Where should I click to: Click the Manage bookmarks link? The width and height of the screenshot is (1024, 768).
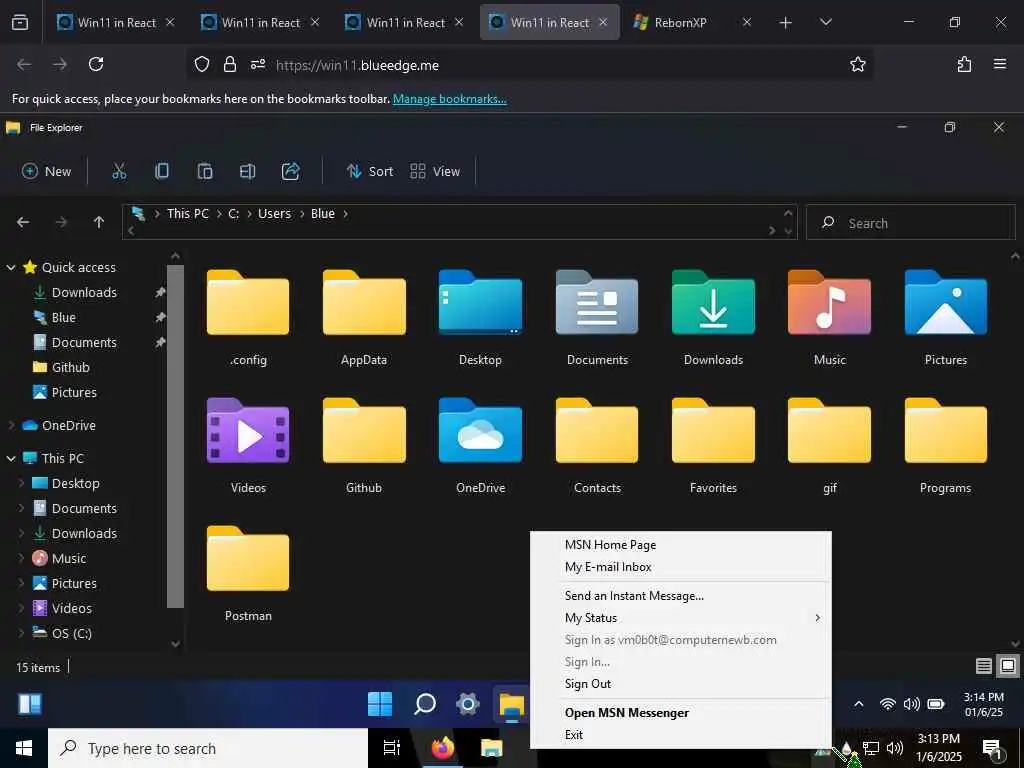click(449, 99)
